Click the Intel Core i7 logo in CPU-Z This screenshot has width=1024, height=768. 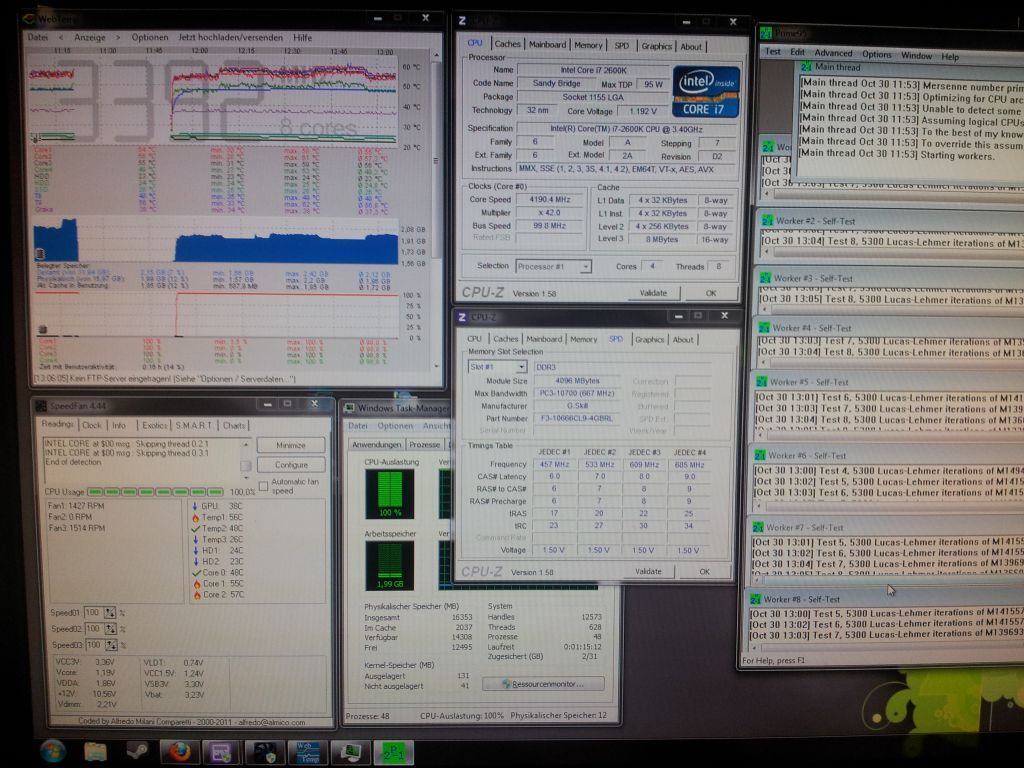tap(707, 92)
